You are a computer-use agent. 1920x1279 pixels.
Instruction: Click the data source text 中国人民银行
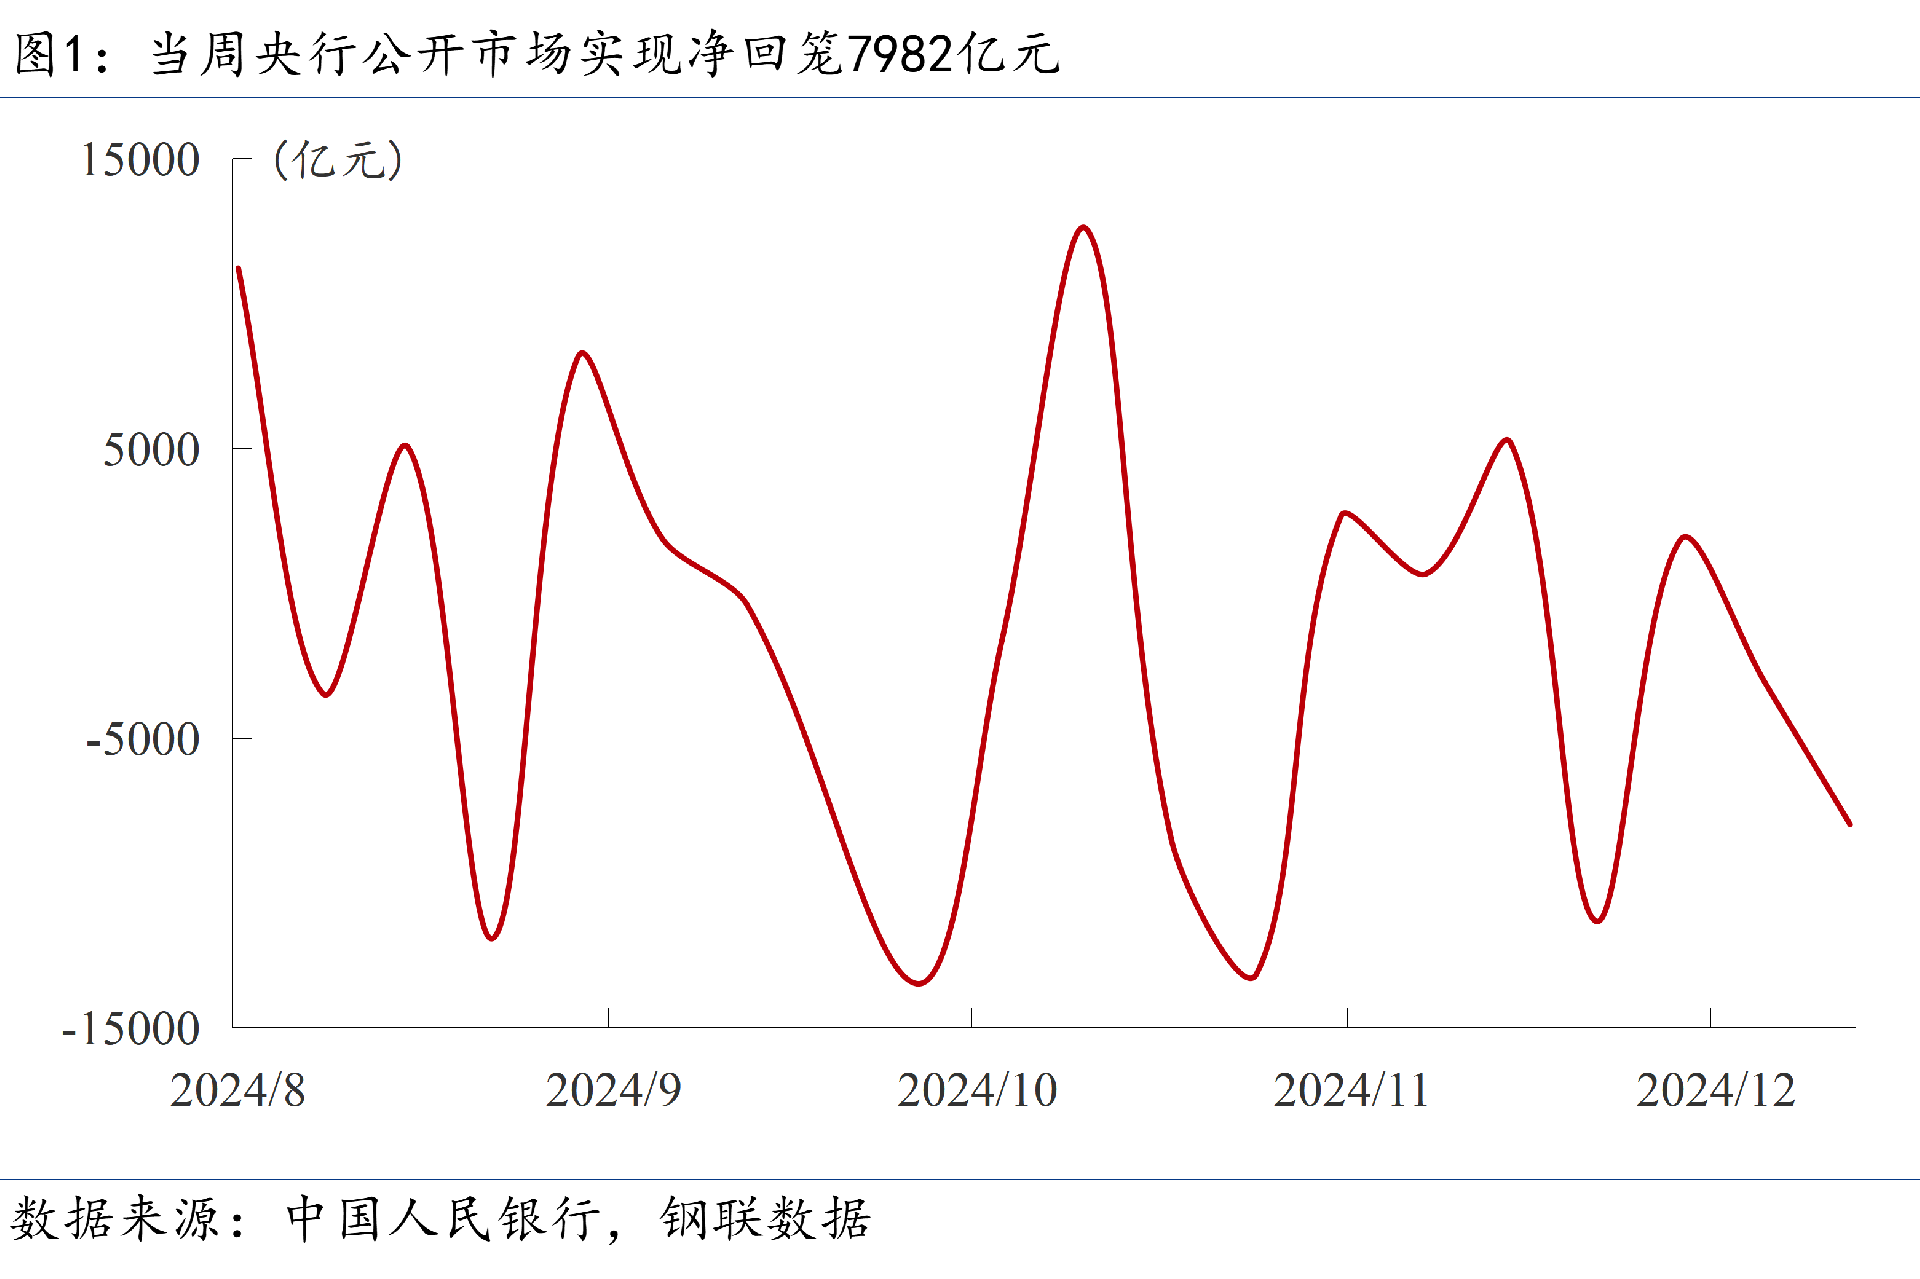443,1219
